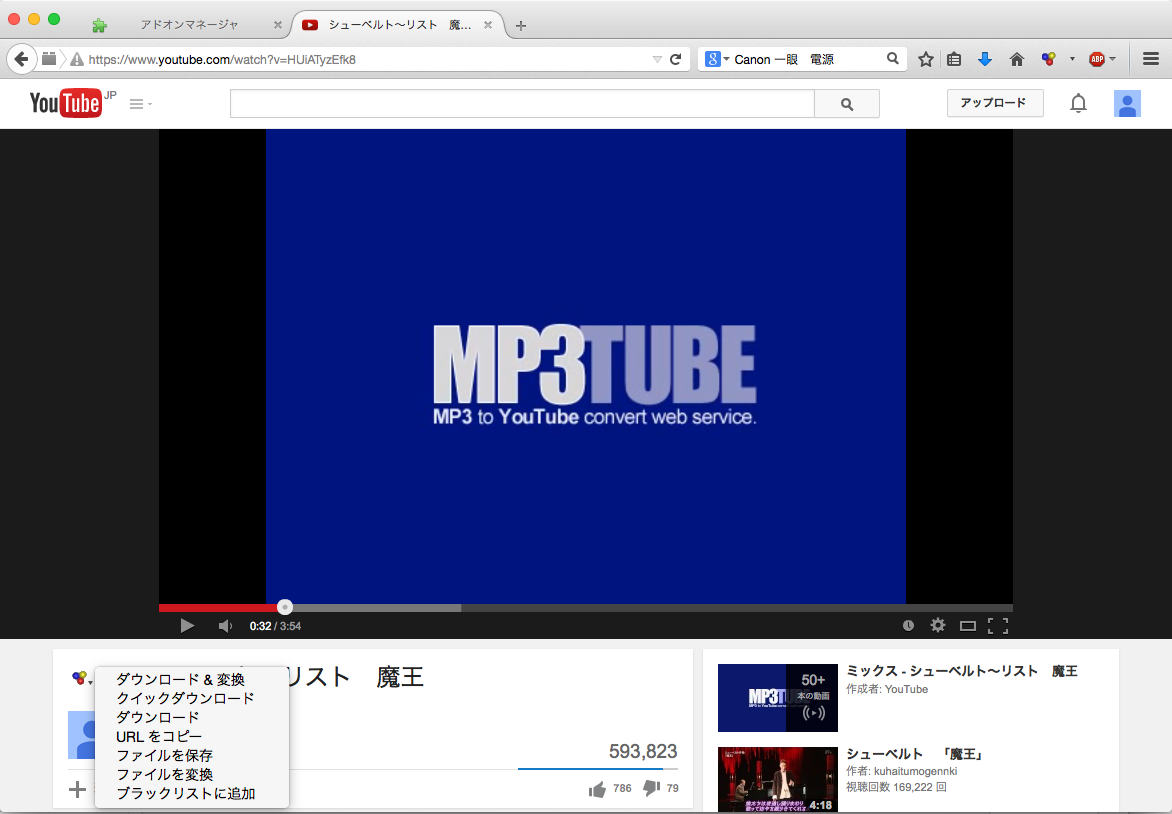Image resolution: width=1172 pixels, height=814 pixels.
Task: Click the Watch Later clock icon
Action: click(908, 626)
